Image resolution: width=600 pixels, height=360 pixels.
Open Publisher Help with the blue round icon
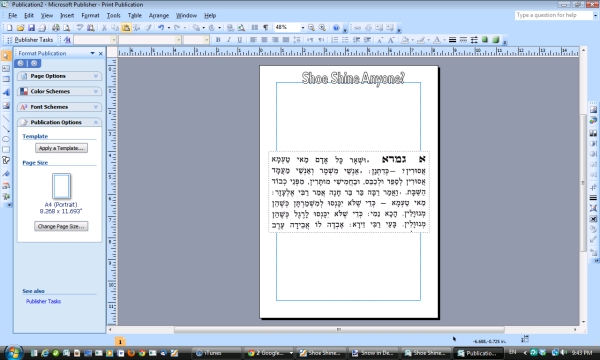[x=336, y=28]
